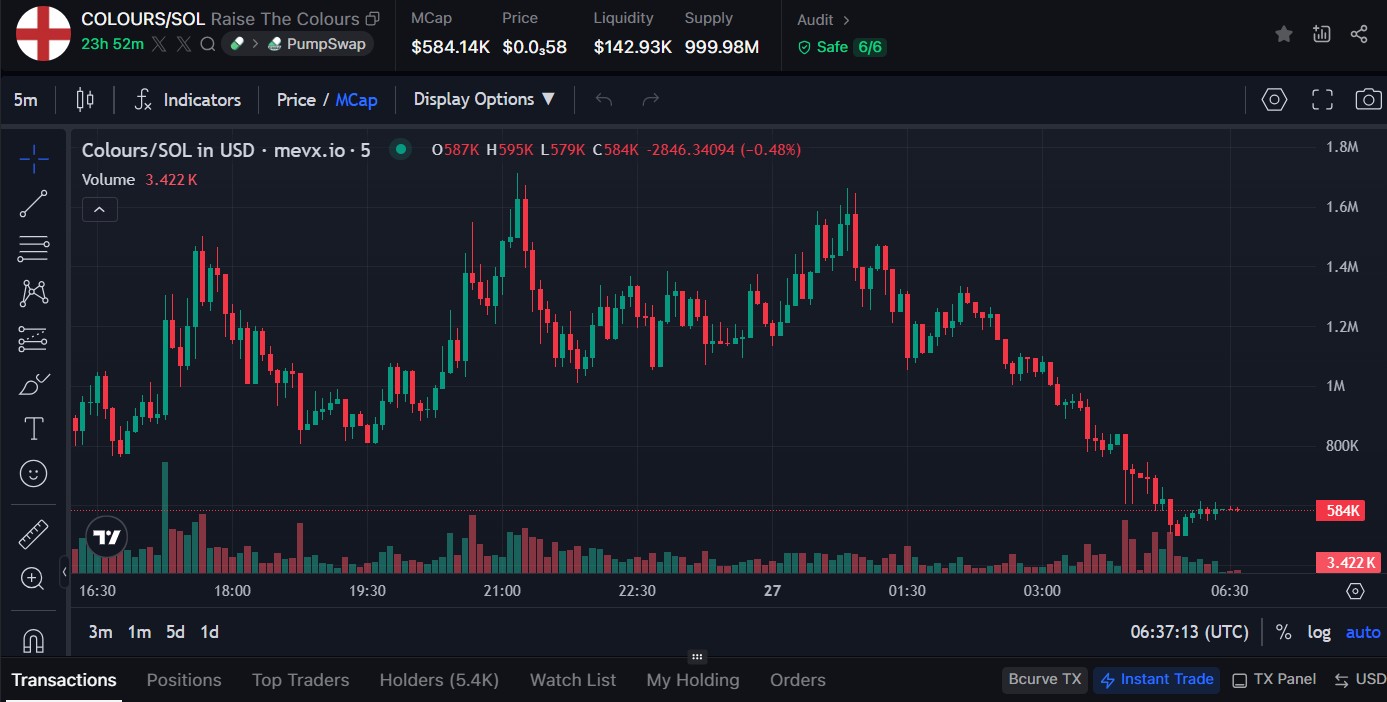This screenshot has width=1387, height=702.
Task: Open the Transactions tab
Action: click(x=64, y=680)
